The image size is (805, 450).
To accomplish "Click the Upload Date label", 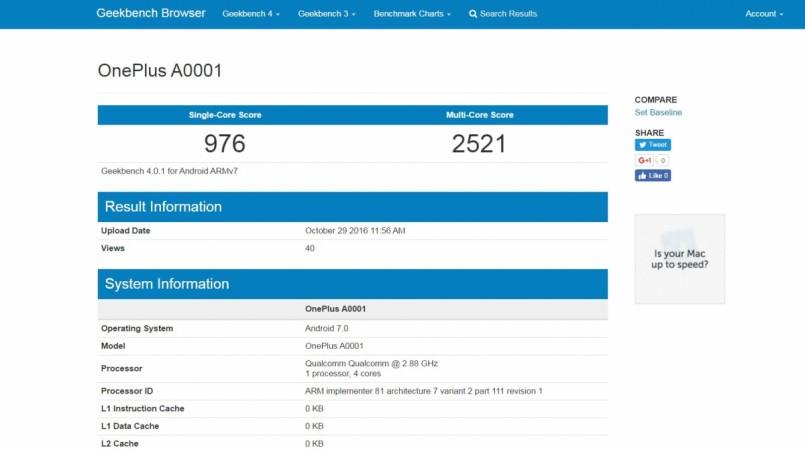I will [x=126, y=231].
